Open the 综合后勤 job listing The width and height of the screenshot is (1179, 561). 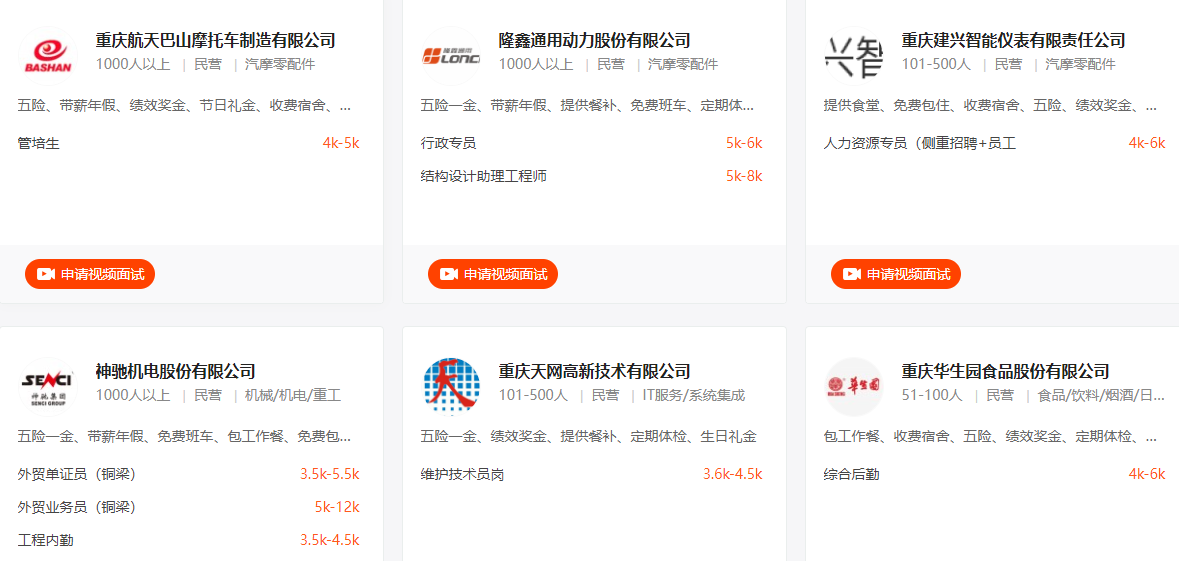pyautogui.click(x=851, y=474)
